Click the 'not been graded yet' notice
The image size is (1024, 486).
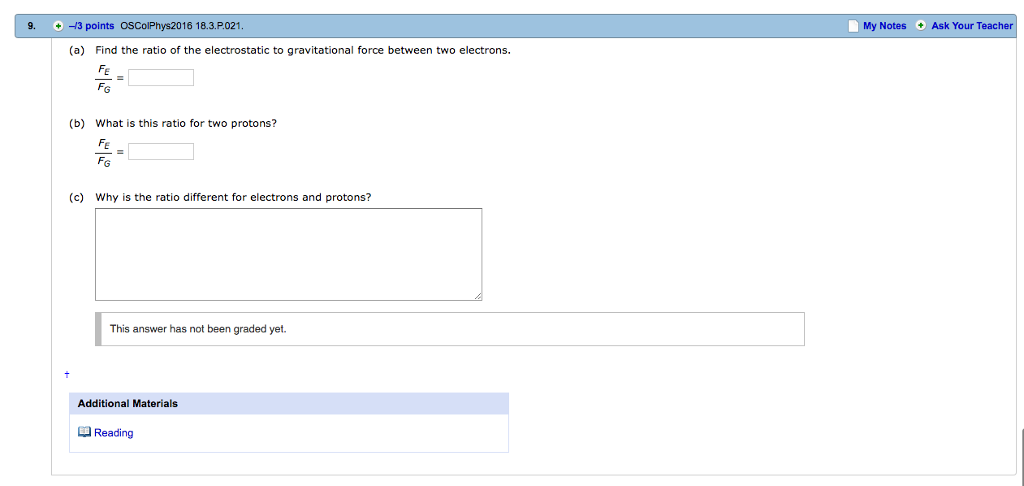198,329
